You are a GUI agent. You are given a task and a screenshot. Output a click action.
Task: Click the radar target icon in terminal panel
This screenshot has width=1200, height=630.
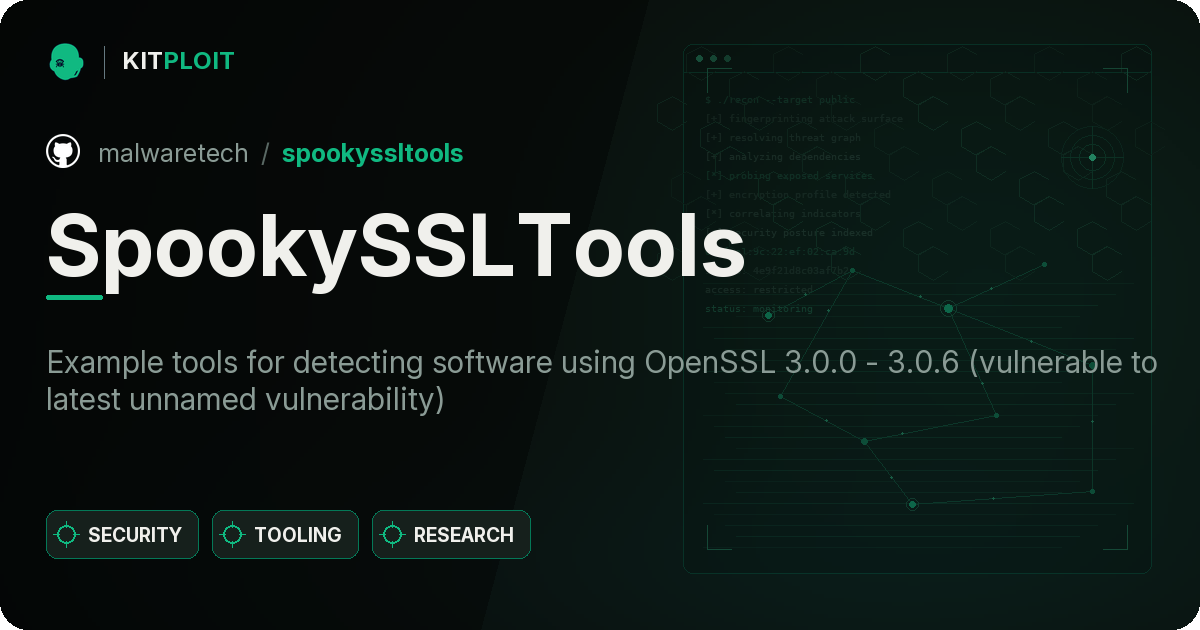[x=1092, y=157]
